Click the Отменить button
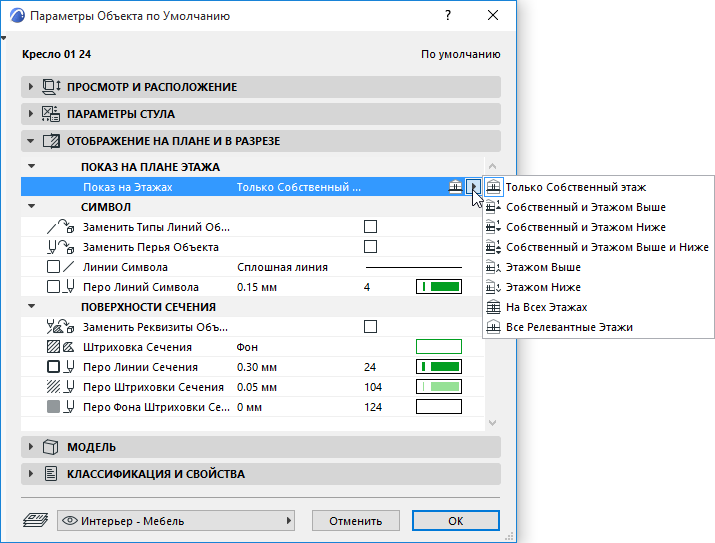 point(356,521)
